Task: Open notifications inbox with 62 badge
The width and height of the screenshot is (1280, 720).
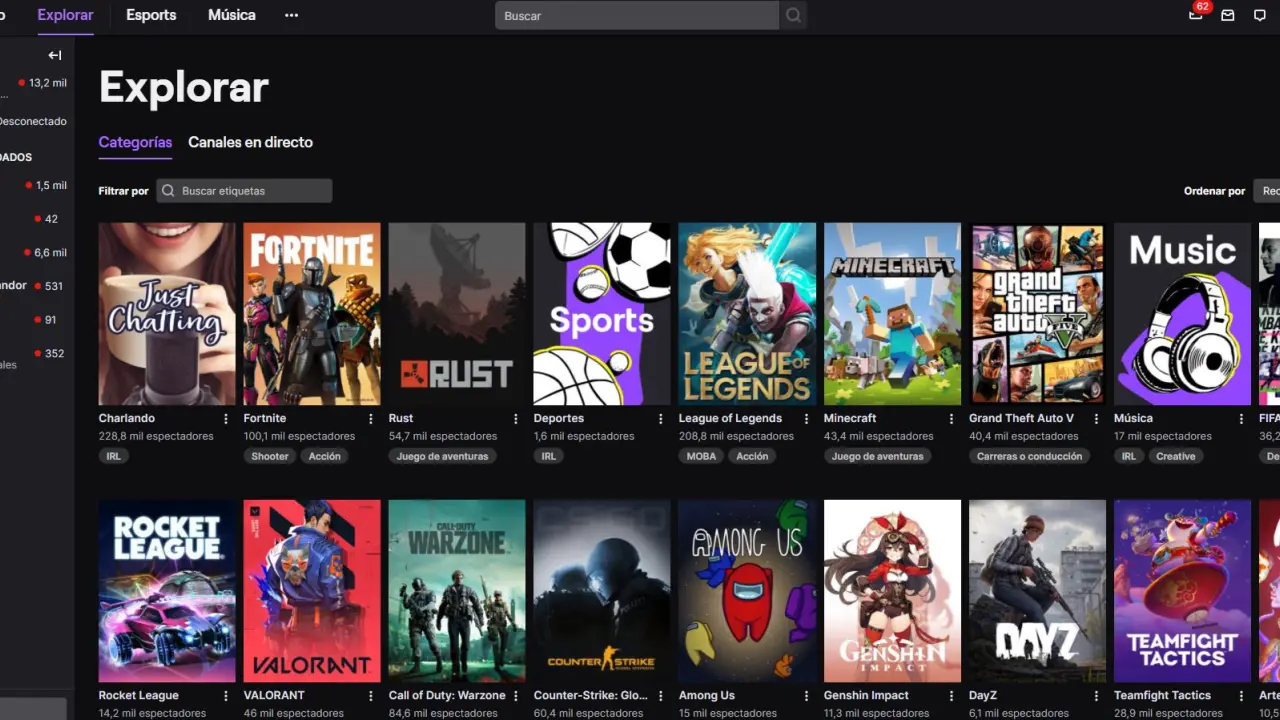Action: (1196, 15)
